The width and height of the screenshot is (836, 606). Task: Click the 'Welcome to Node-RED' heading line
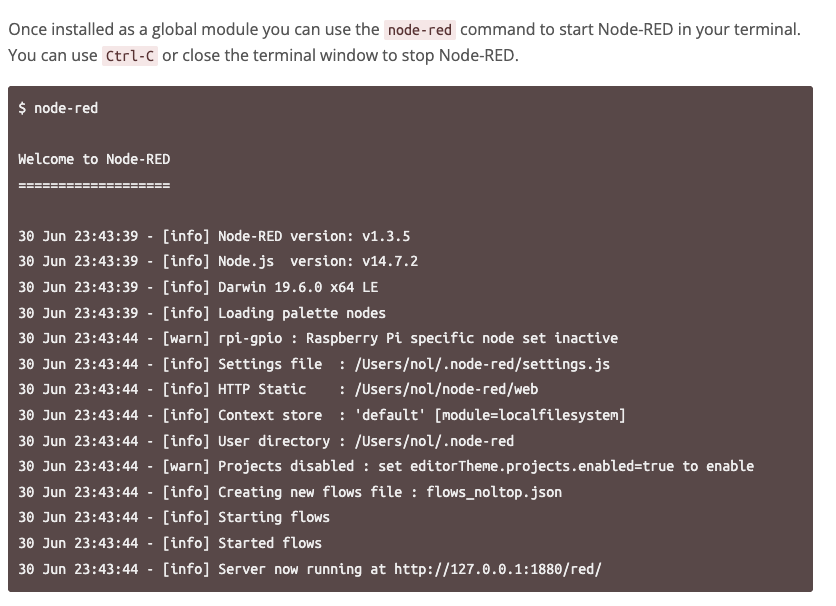point(94,159)
